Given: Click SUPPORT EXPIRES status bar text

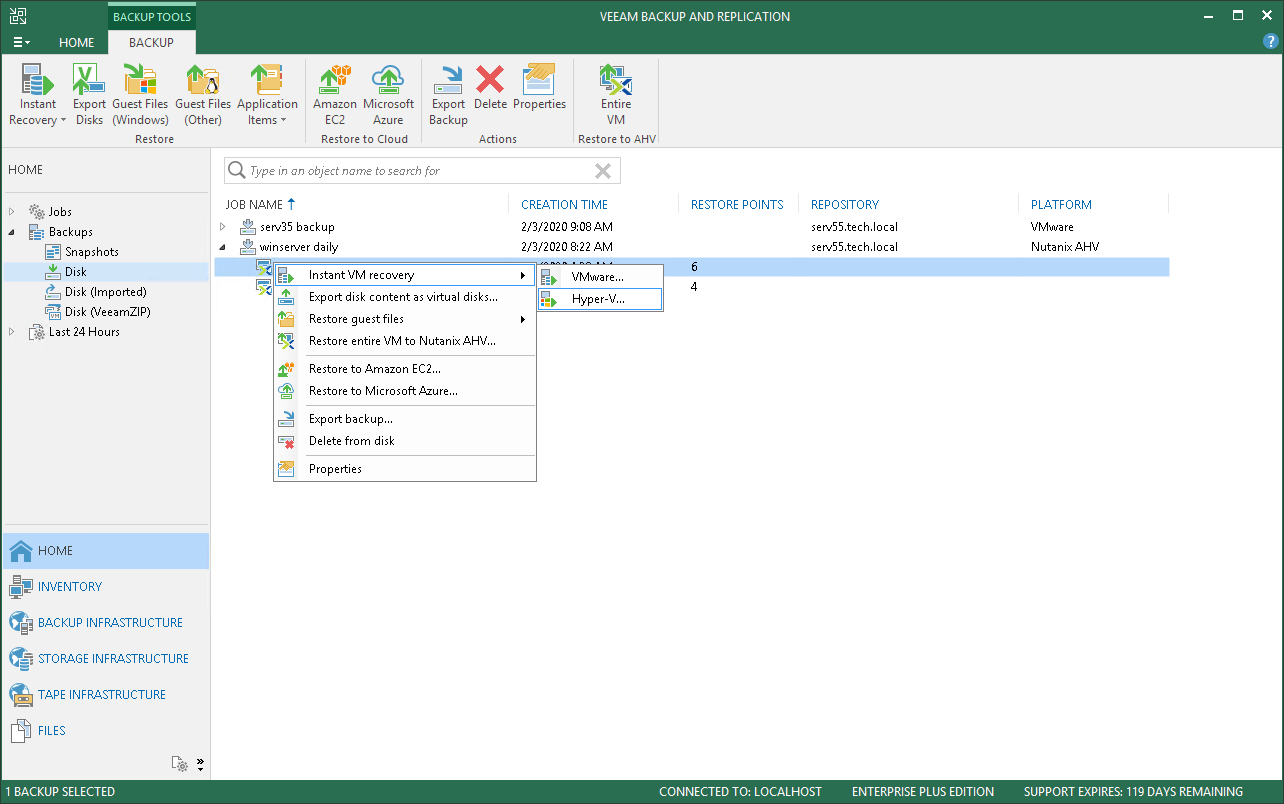Looking at the screenshot, I should coord(1133,792).
